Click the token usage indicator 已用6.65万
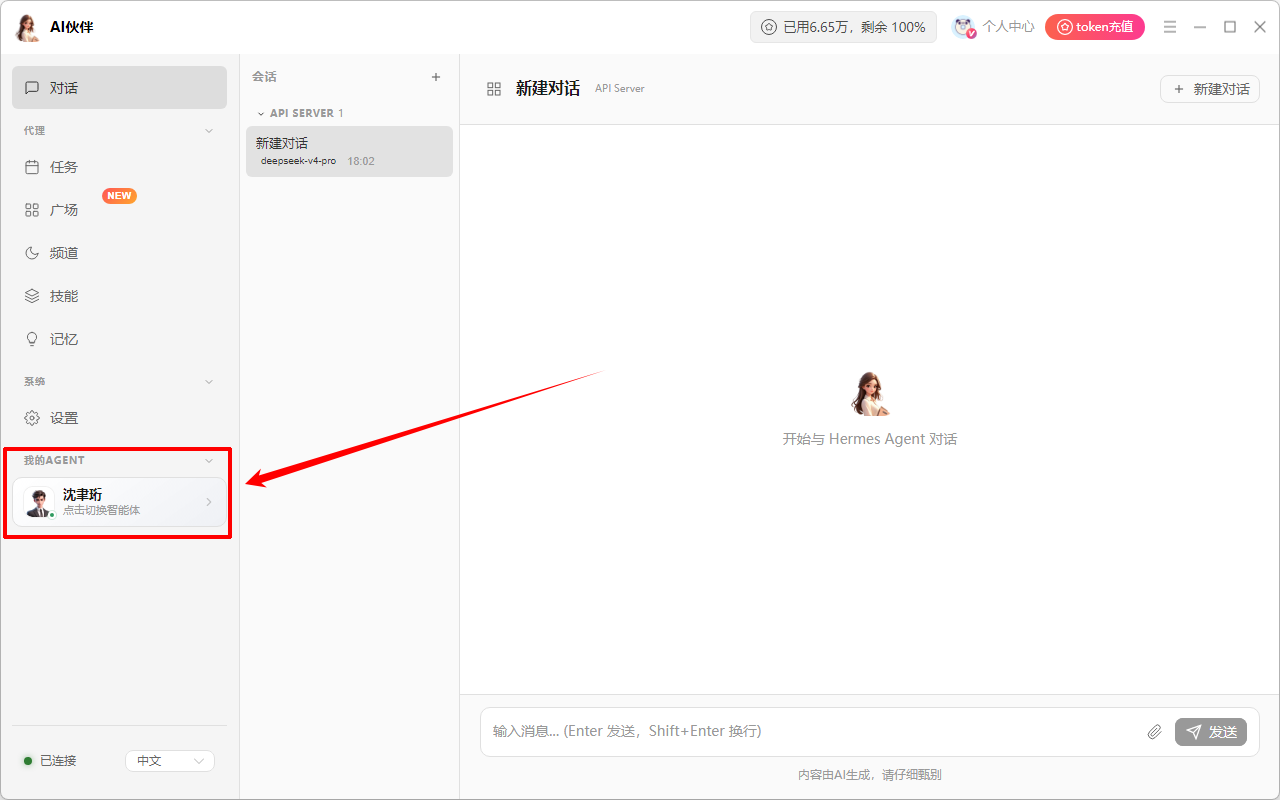 843,27
